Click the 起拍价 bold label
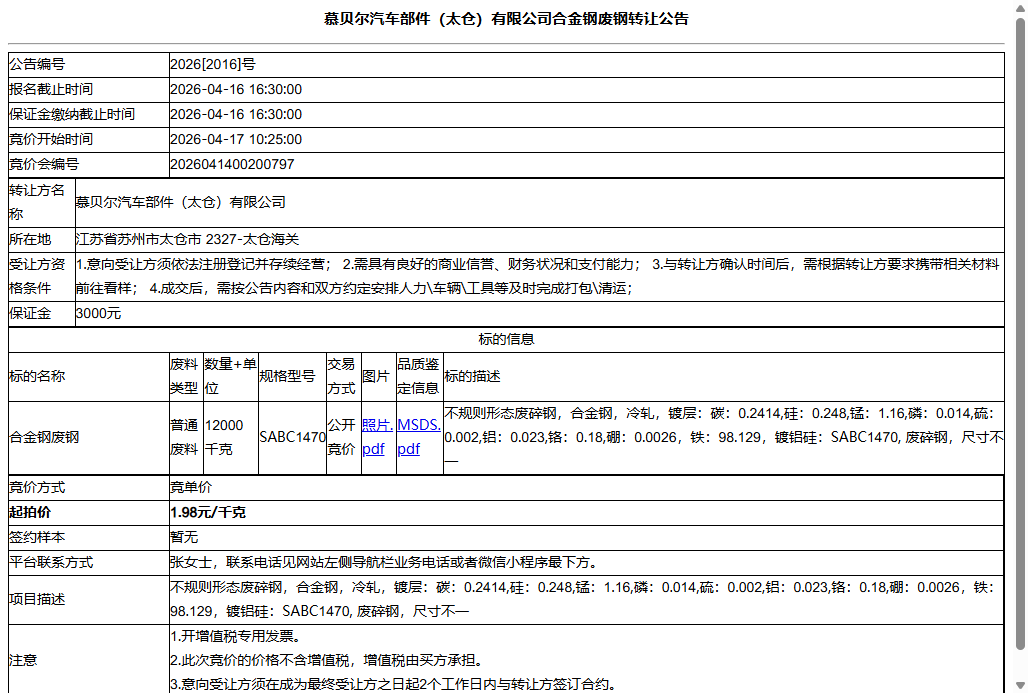The width and height of the screenshot is (1028, 693). (30, 512)
